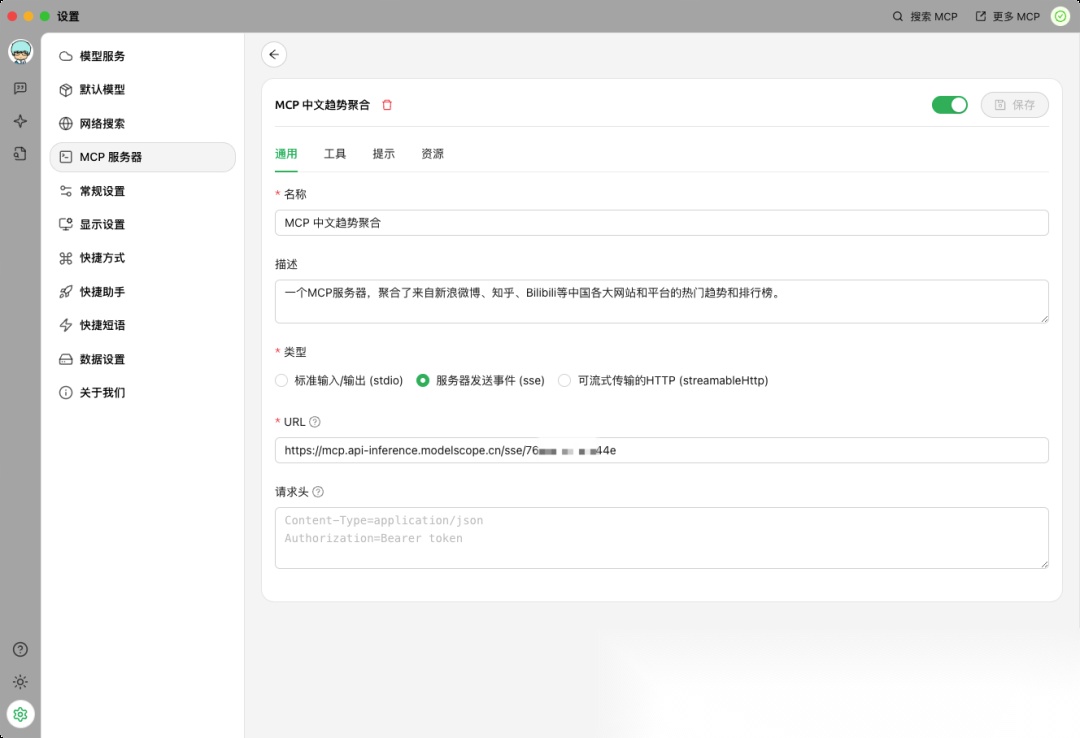Click the 保存 save button
The image size is (1080, 738).
tap(1015, 105)
